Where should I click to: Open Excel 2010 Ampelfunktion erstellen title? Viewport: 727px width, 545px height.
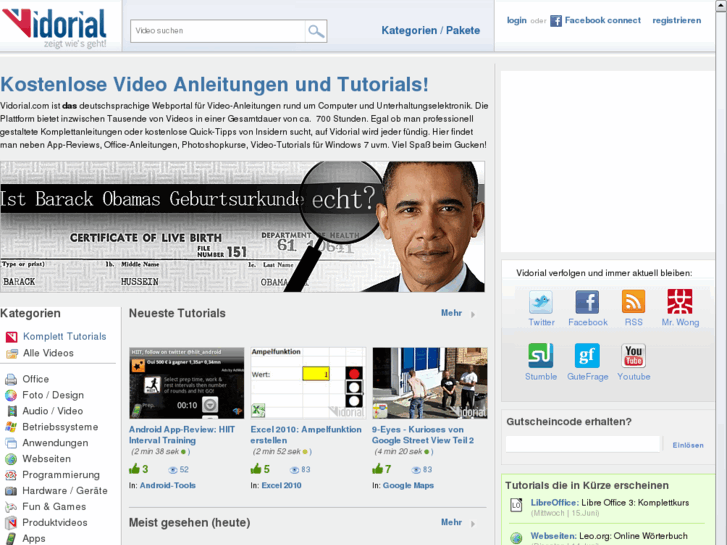pos(306,435)
